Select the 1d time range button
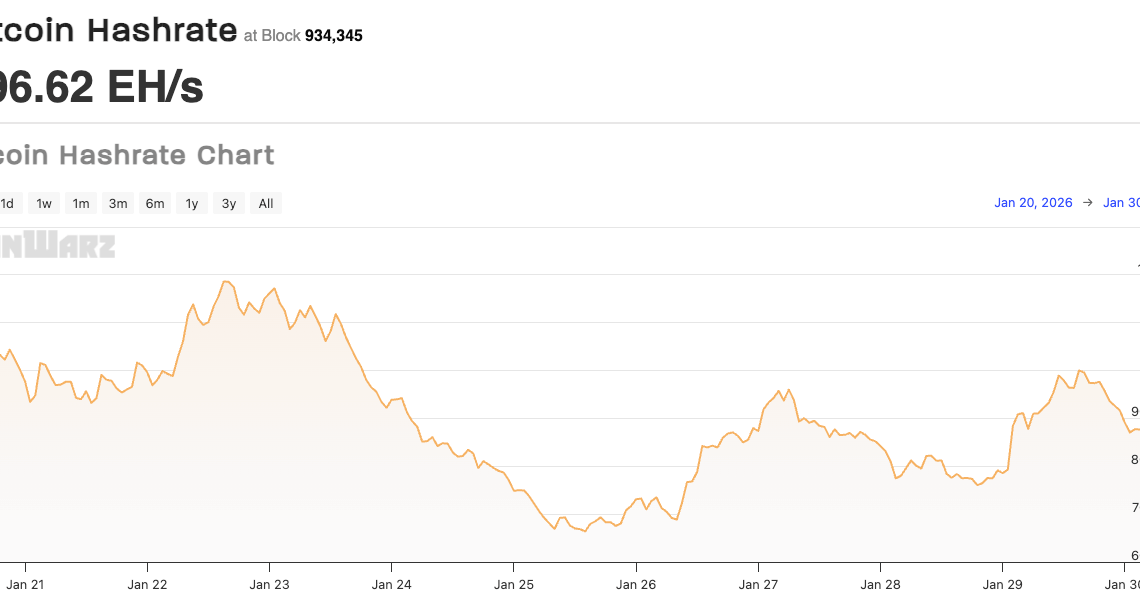 [7, 203]
